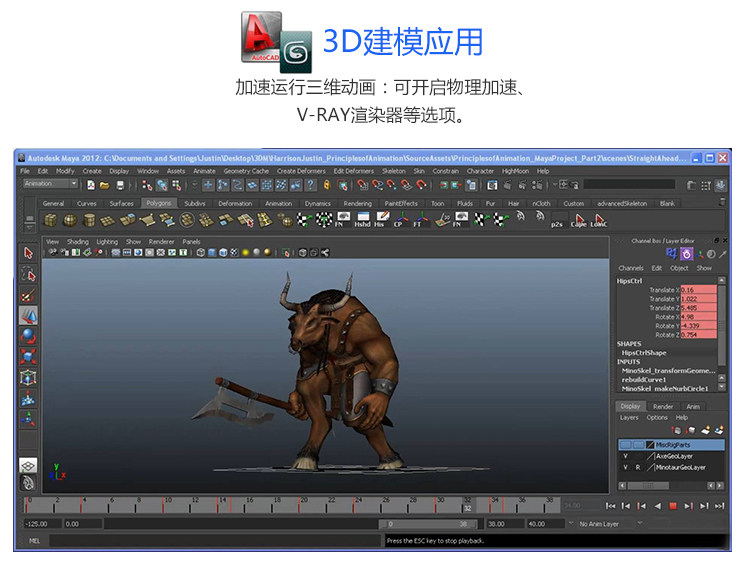Image resolution: width=750 pixels, height=571 pixels.
Task: Select the arrow Select tool in toolbox
Action: (x=28, y=253)
